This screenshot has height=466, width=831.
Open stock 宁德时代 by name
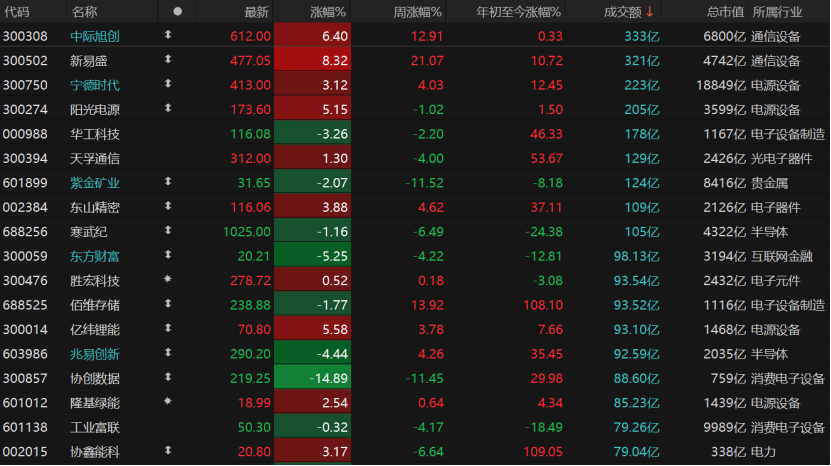point(95,85)
